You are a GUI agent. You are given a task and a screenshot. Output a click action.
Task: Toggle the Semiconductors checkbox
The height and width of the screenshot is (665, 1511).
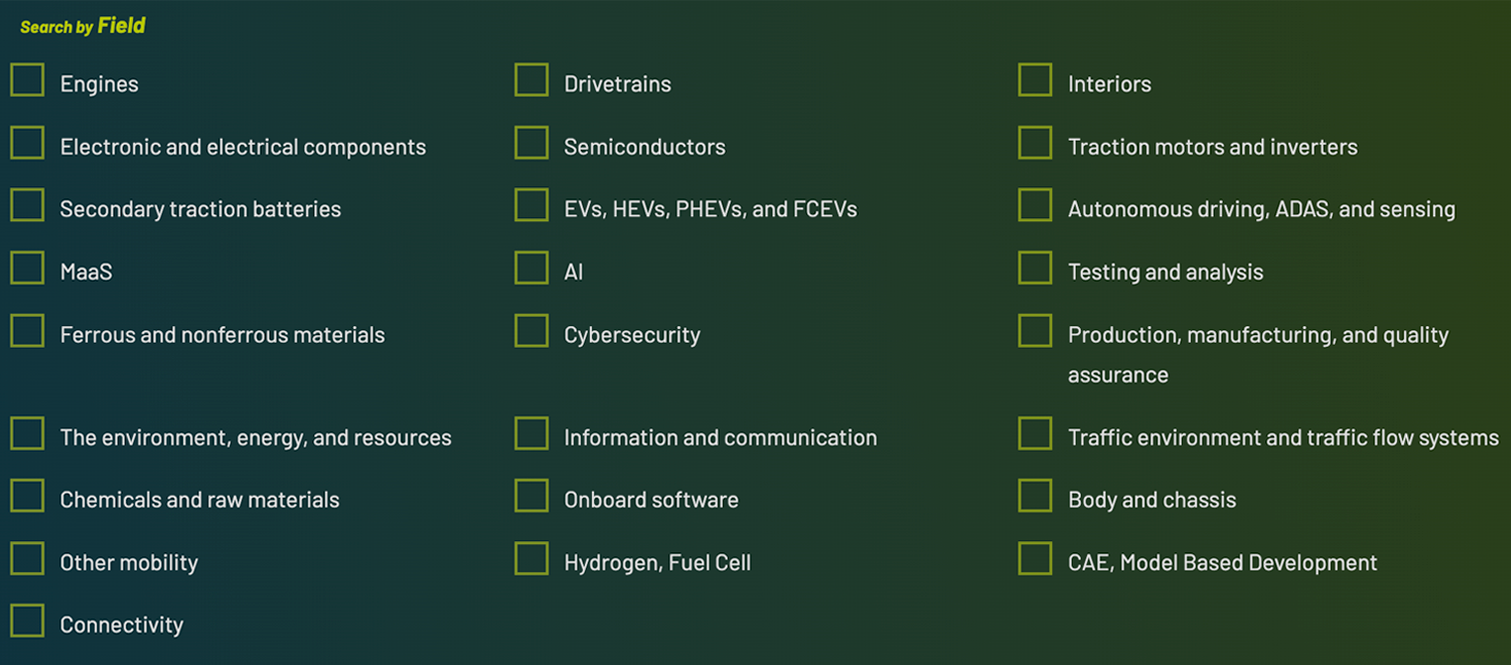(531, 143)
